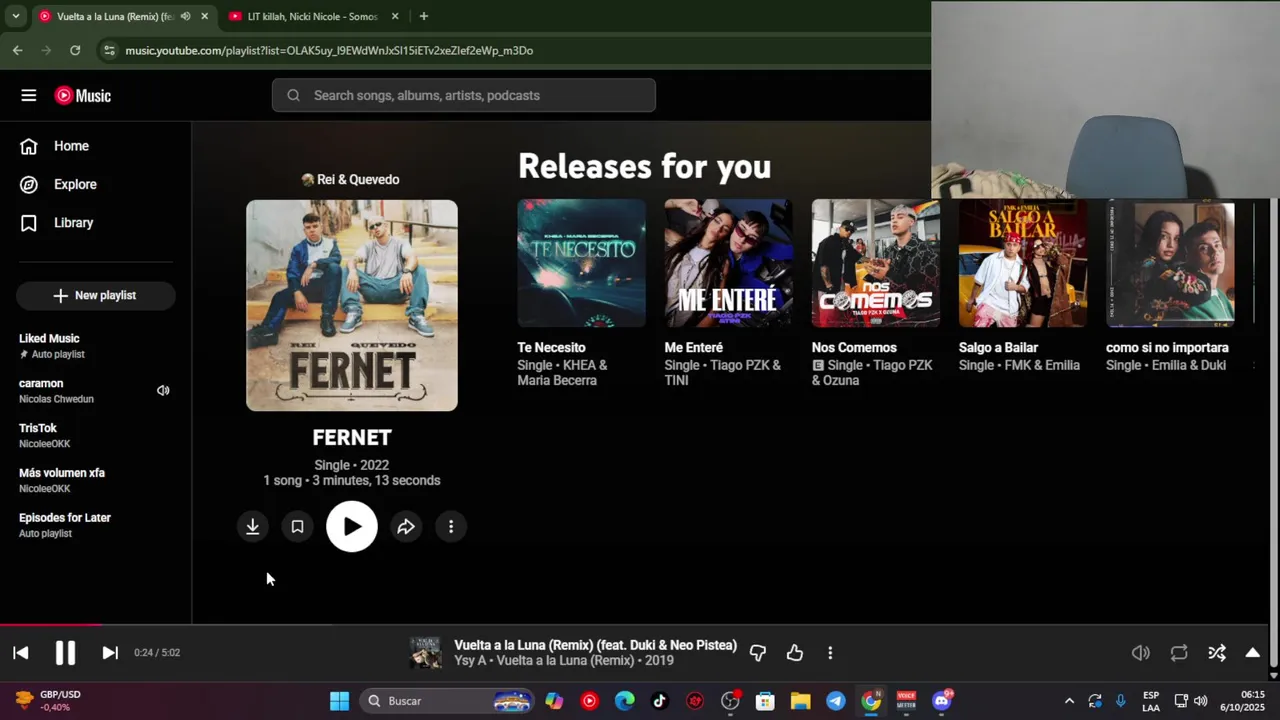
Task: Go back in browser
Action: (x=17, y=50)
